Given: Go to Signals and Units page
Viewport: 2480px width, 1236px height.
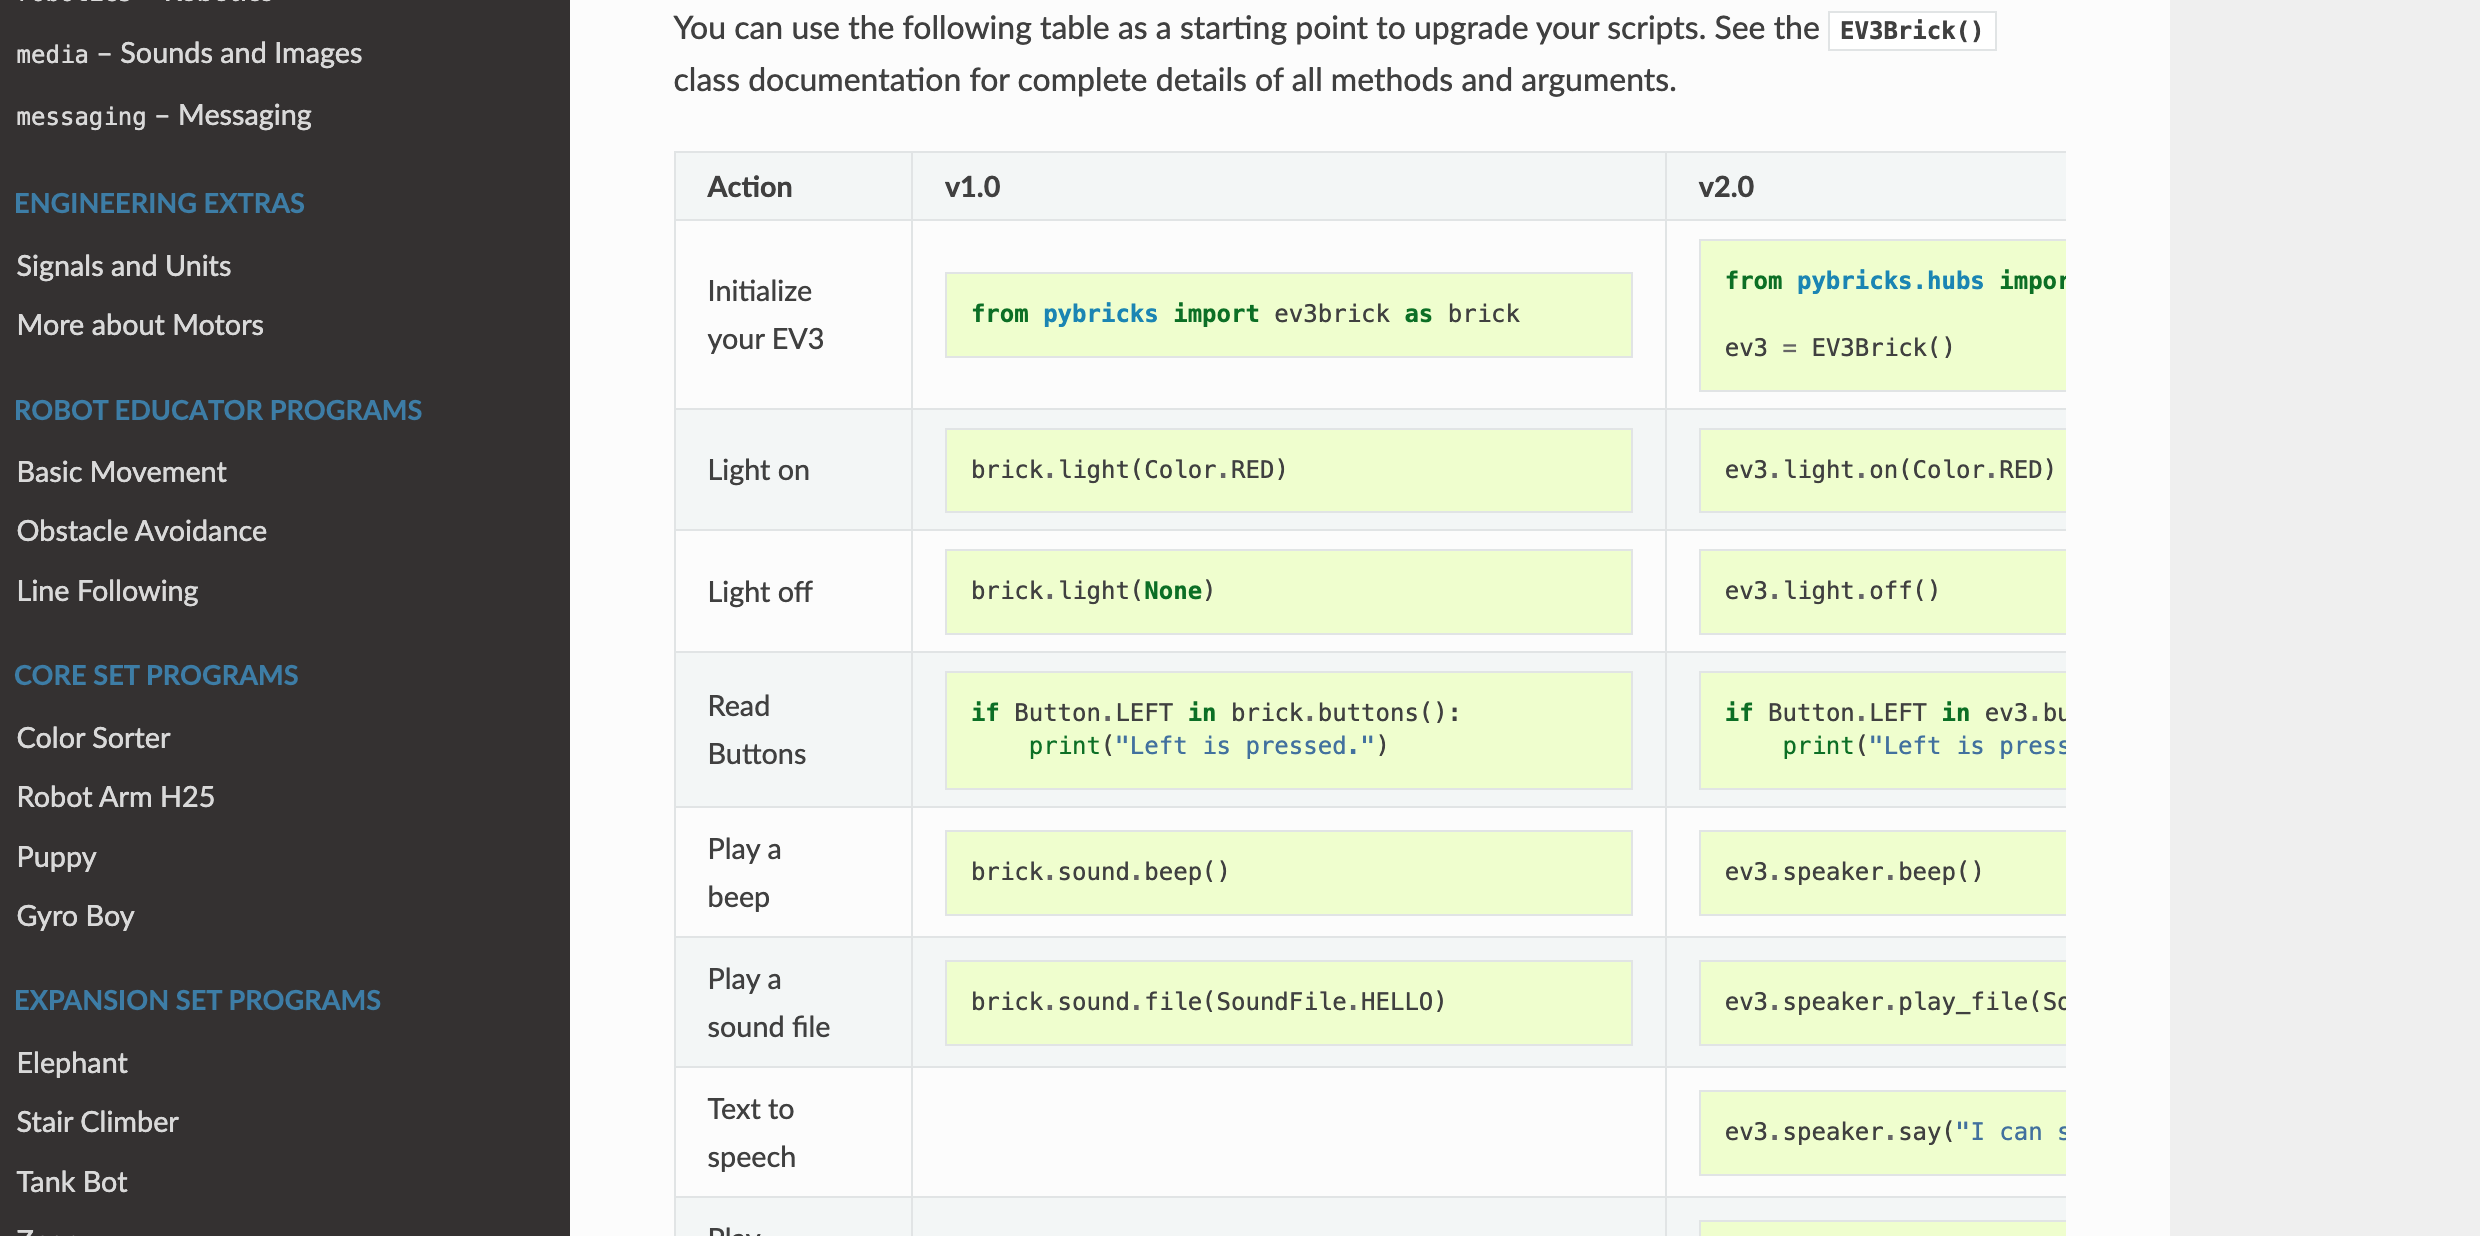Looking at the screenshot, I should pyautogui.click(x=124, y=266).
